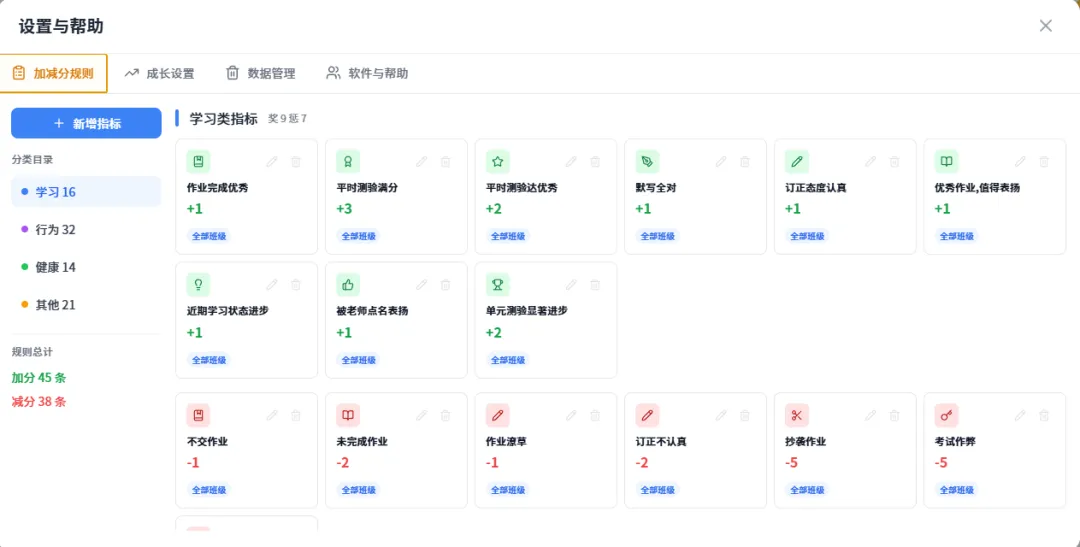
Task: Click the star icon on 平时测验达优秀
Action: point(497,162)
